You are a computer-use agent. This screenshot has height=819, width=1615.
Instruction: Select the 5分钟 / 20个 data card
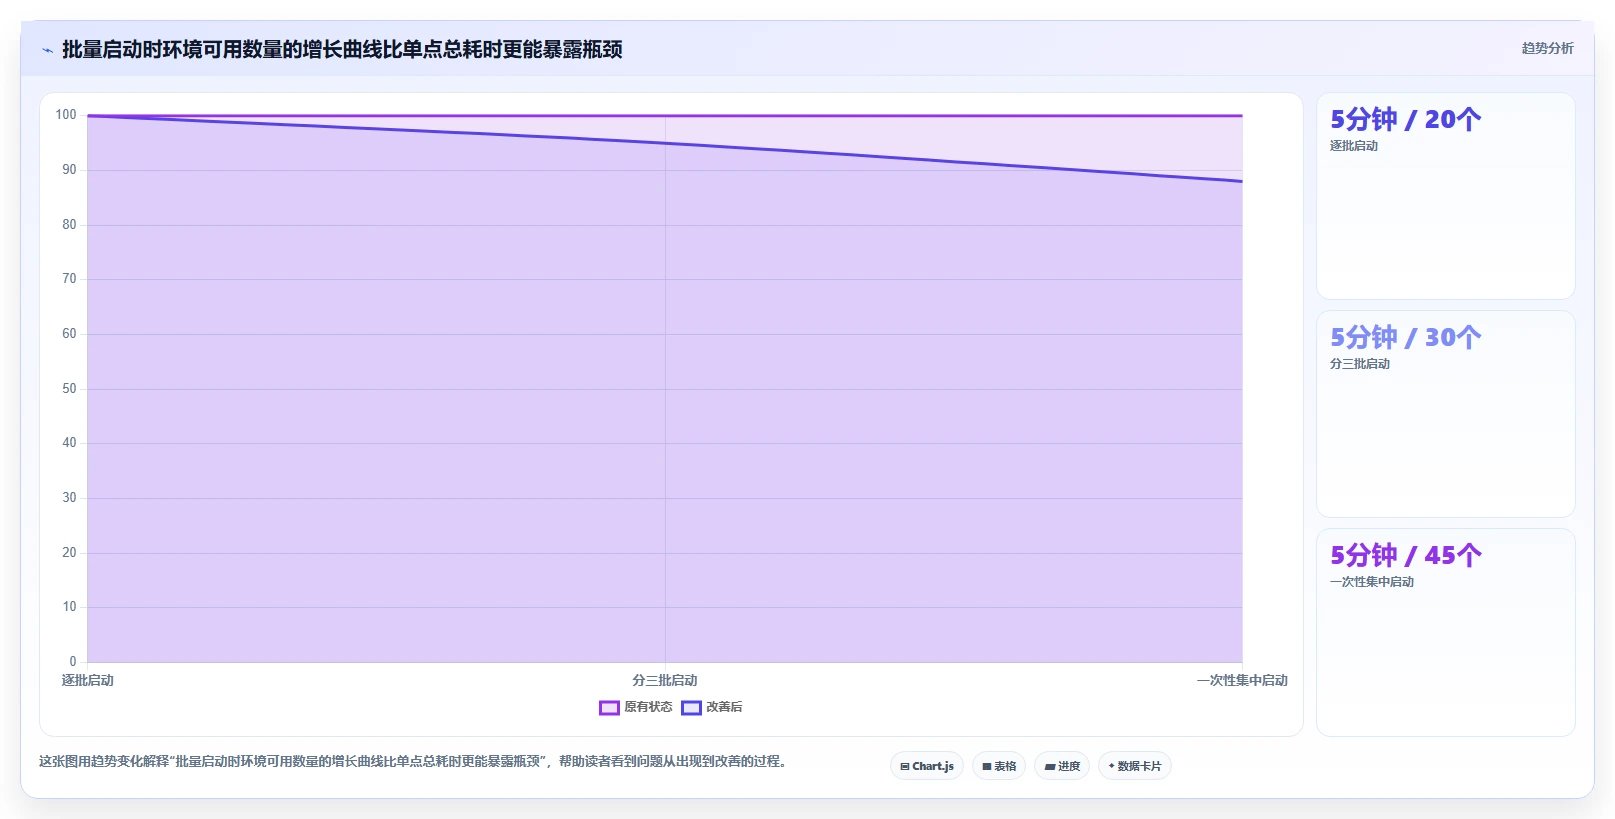pos(1445,196)
